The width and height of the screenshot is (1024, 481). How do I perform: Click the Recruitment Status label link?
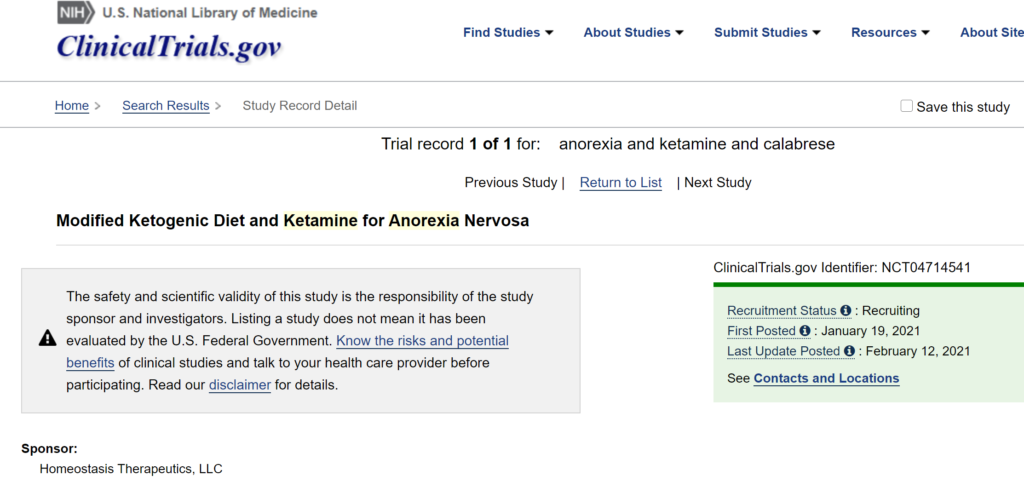click(x=782, y=311)
